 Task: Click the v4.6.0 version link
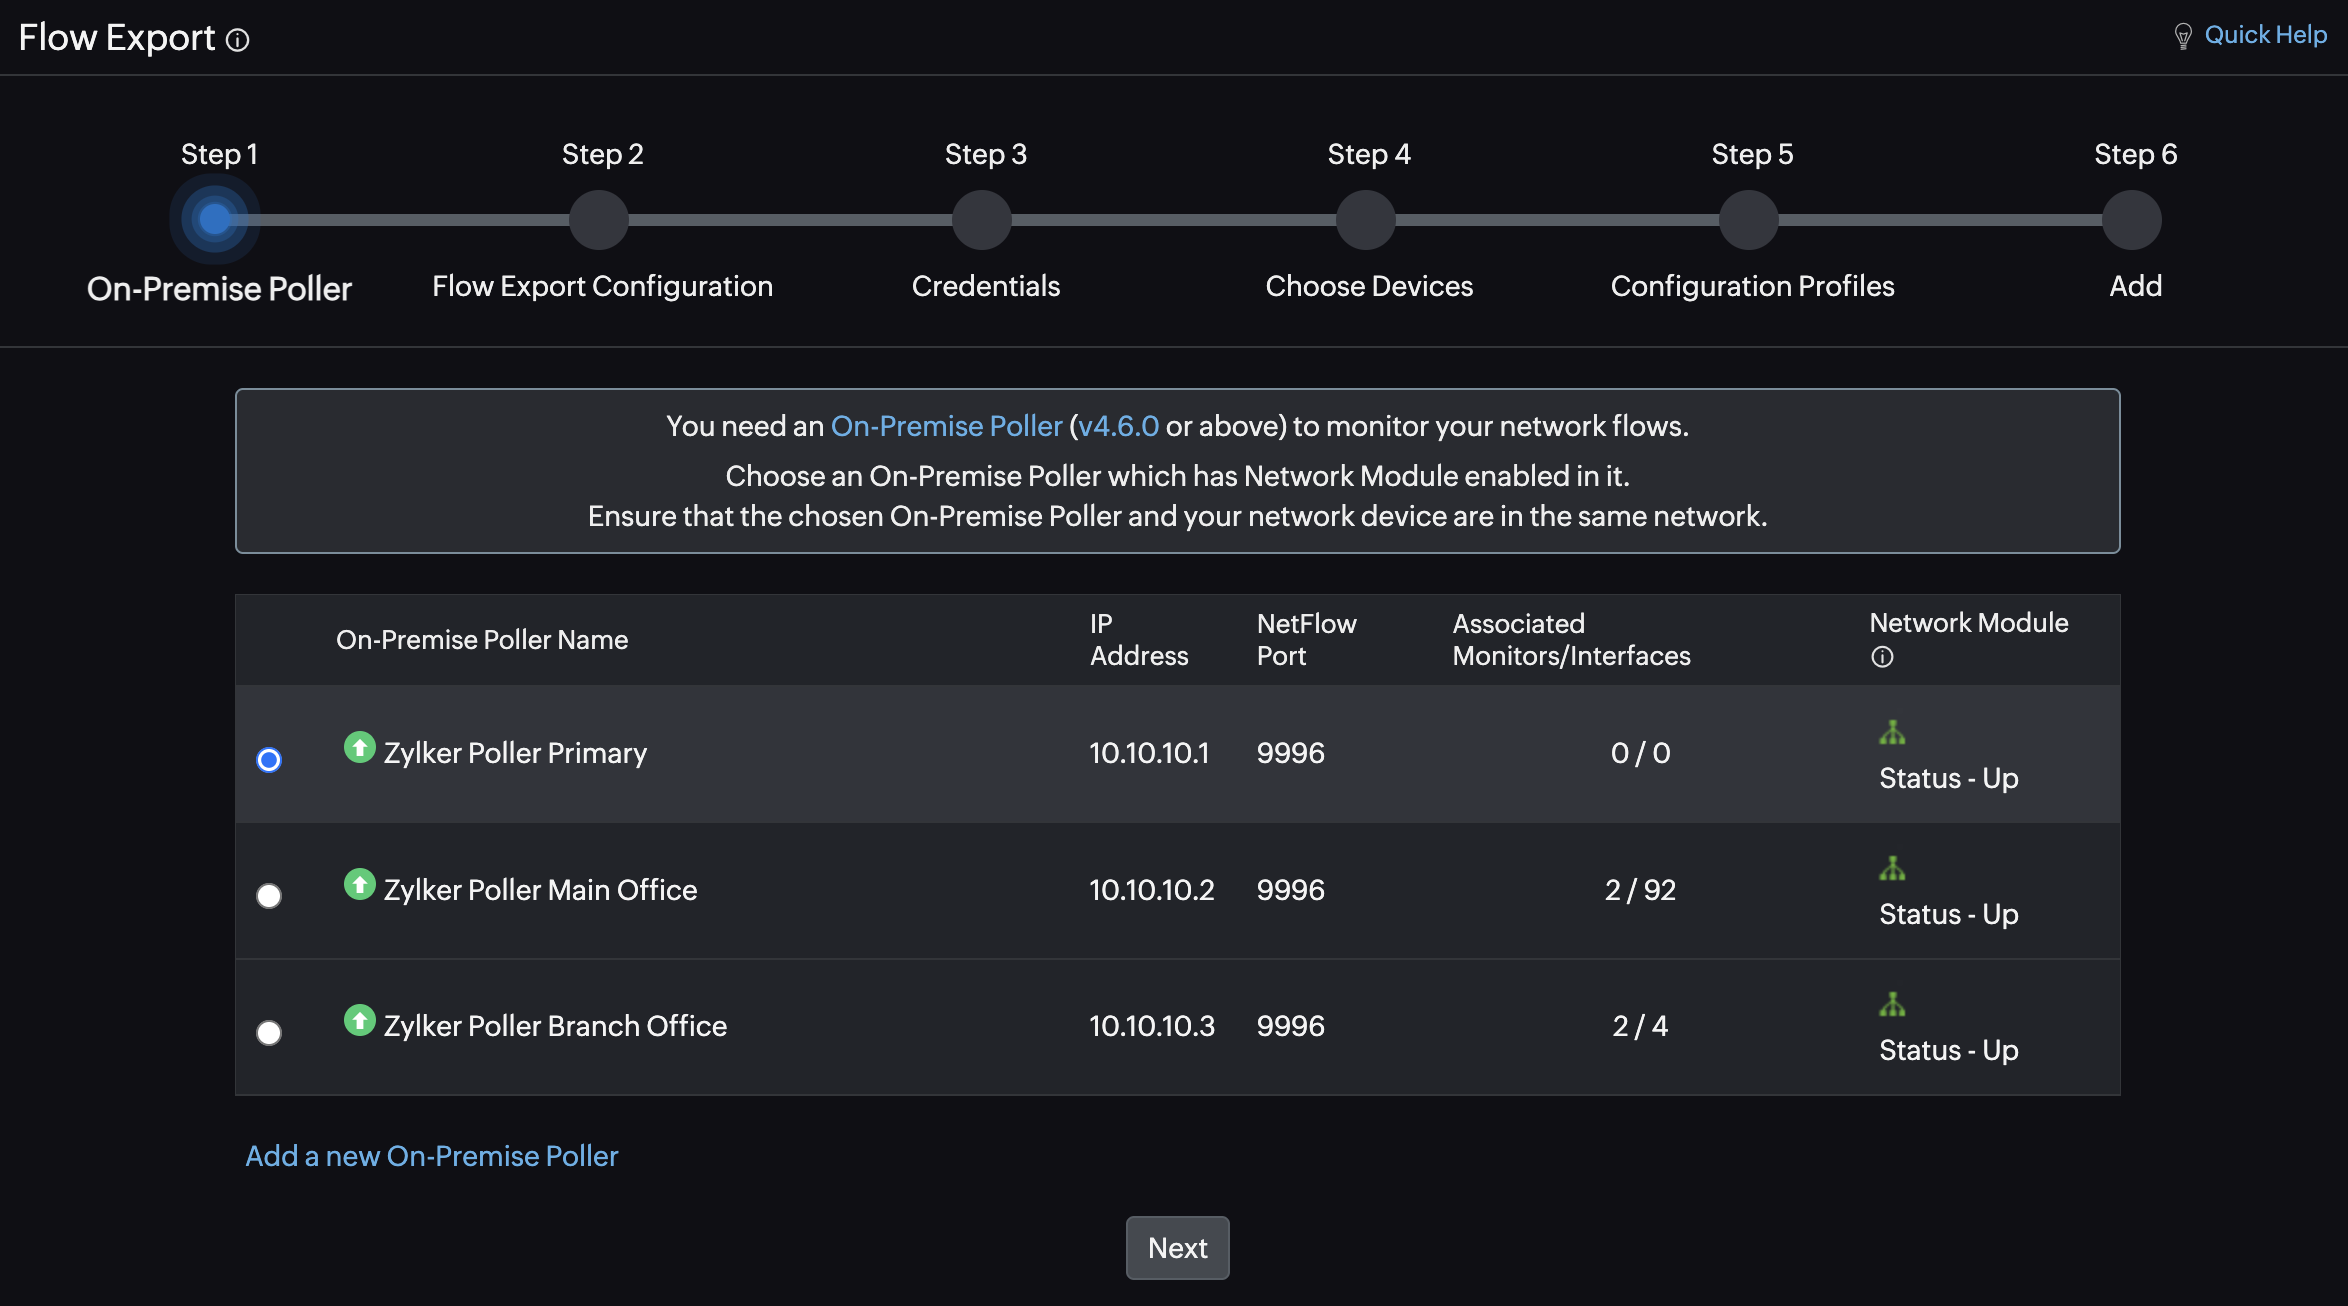(x=1118, y=426)
